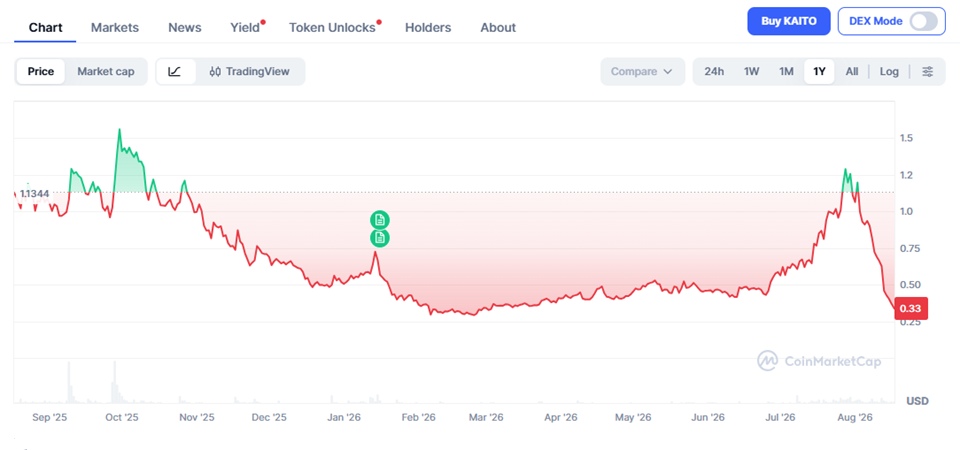Set range to 1M
Image resolution: width=960 pixels, height=450 pixels.
point(786,72)
